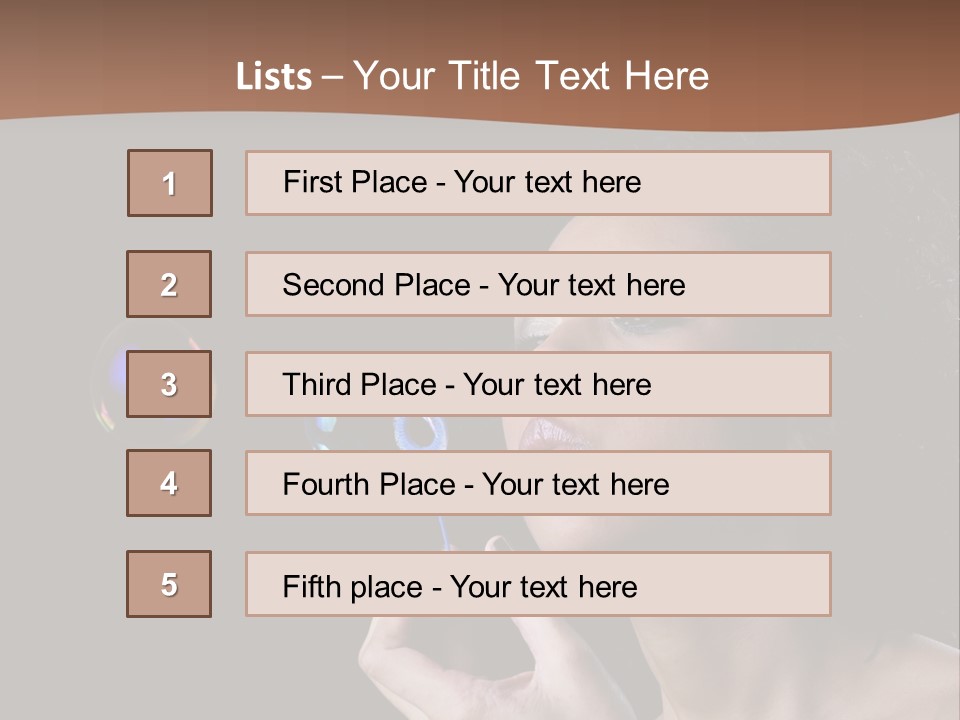Click the bold word Lists in title
The width and height of the screenshot is (960, 720).
point(274,77)
